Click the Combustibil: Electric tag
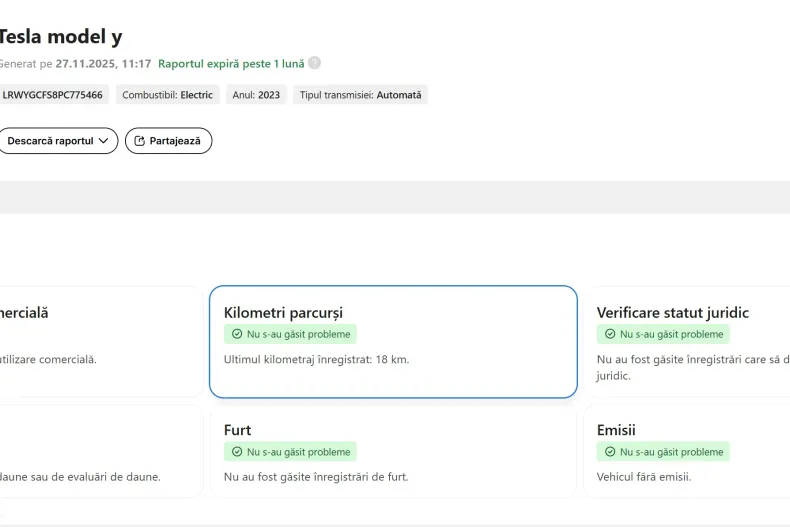Viewport: 790px width, 527px height. click(167, 95)
